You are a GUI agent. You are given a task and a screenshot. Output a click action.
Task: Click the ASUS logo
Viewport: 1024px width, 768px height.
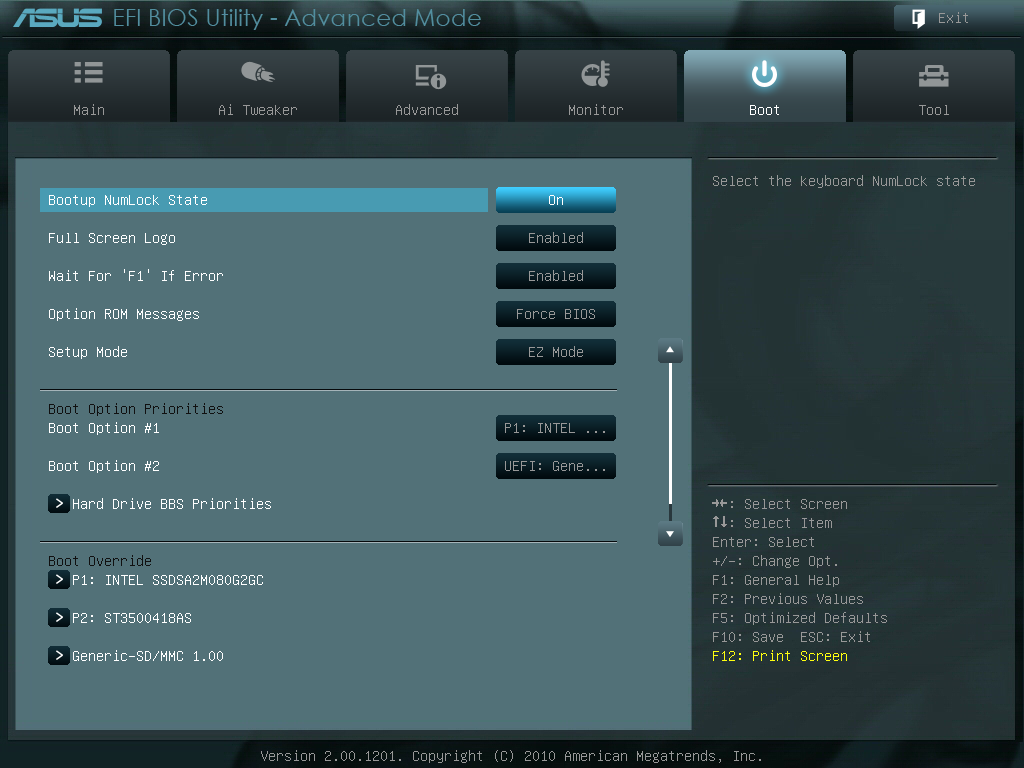[57, 18]
